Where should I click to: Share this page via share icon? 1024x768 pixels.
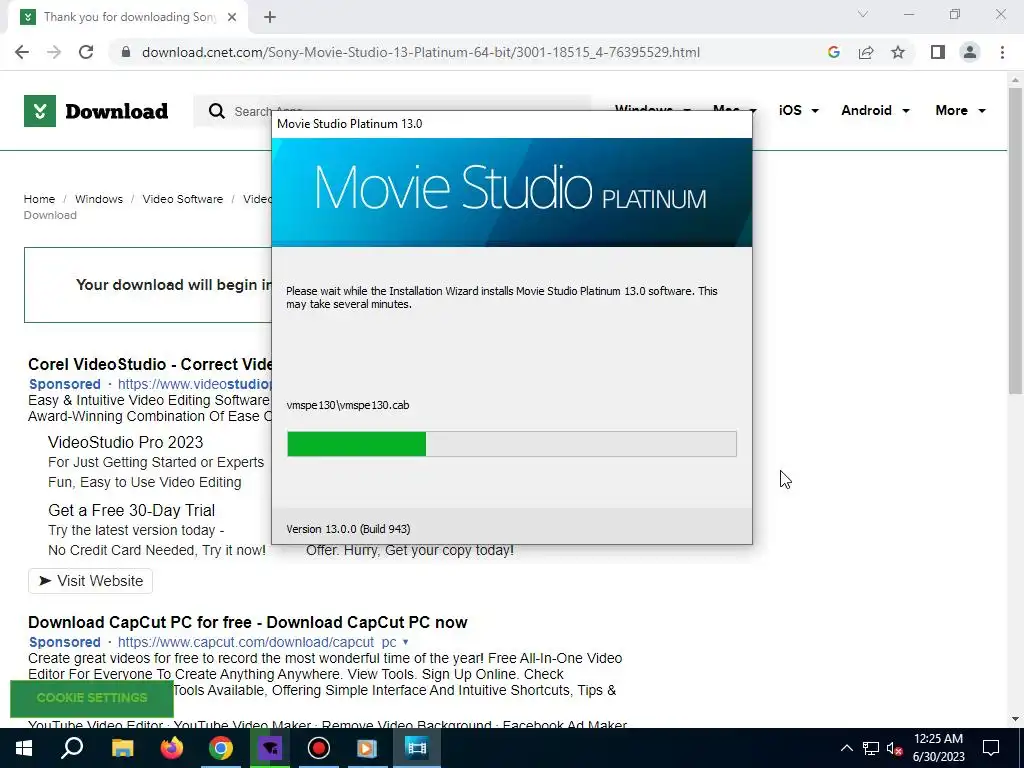click(x=866, y=52)
